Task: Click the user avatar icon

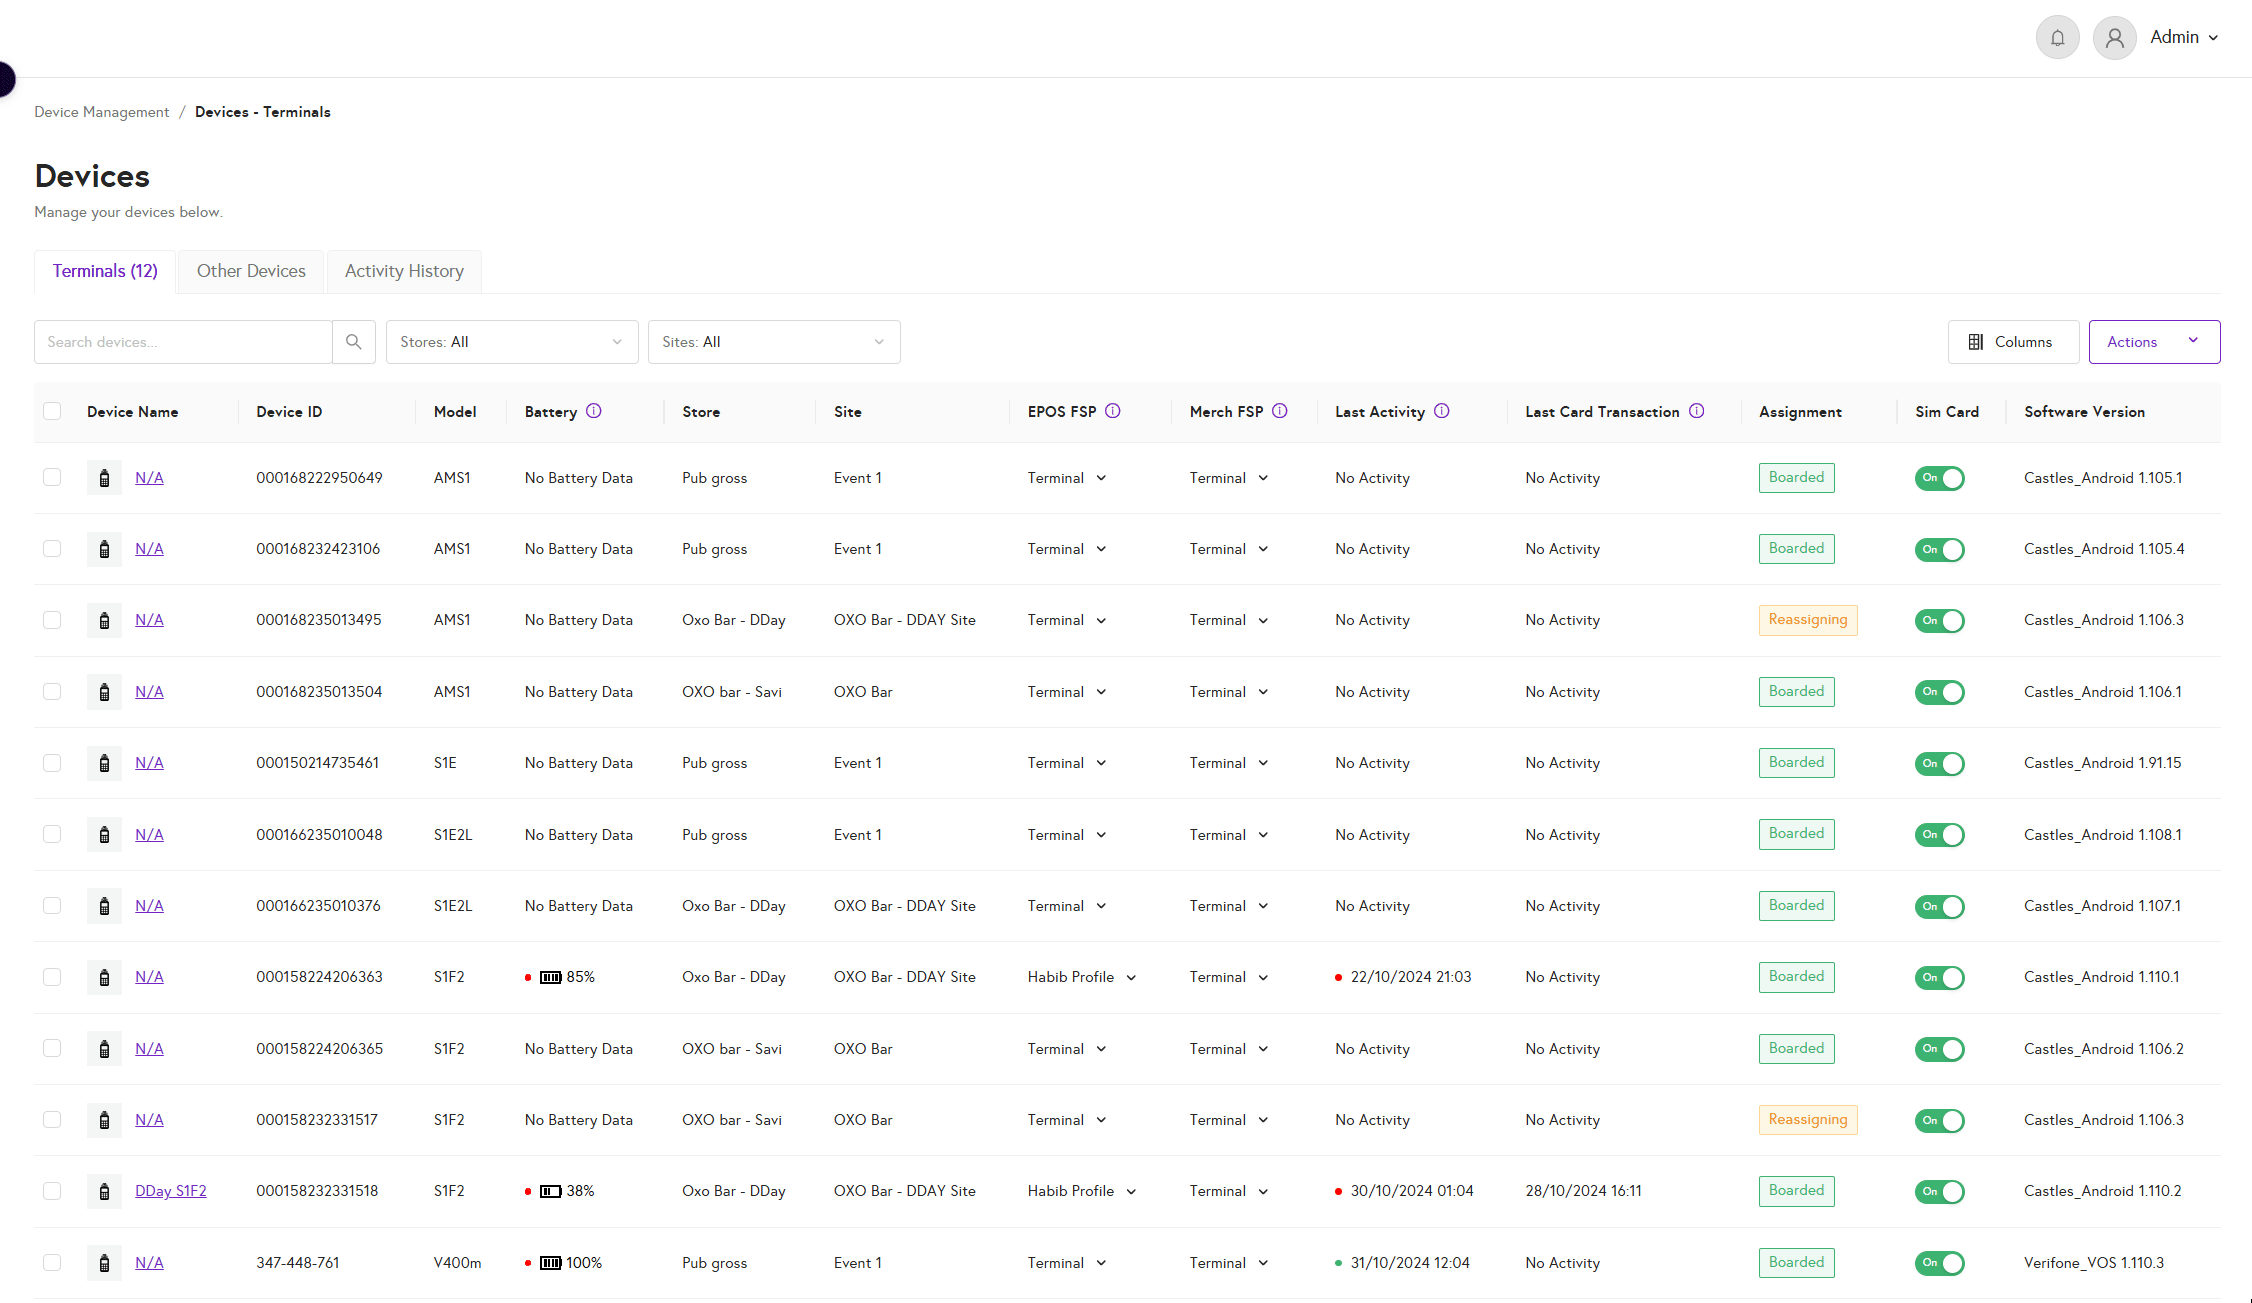Action: tap(2114, 38)
